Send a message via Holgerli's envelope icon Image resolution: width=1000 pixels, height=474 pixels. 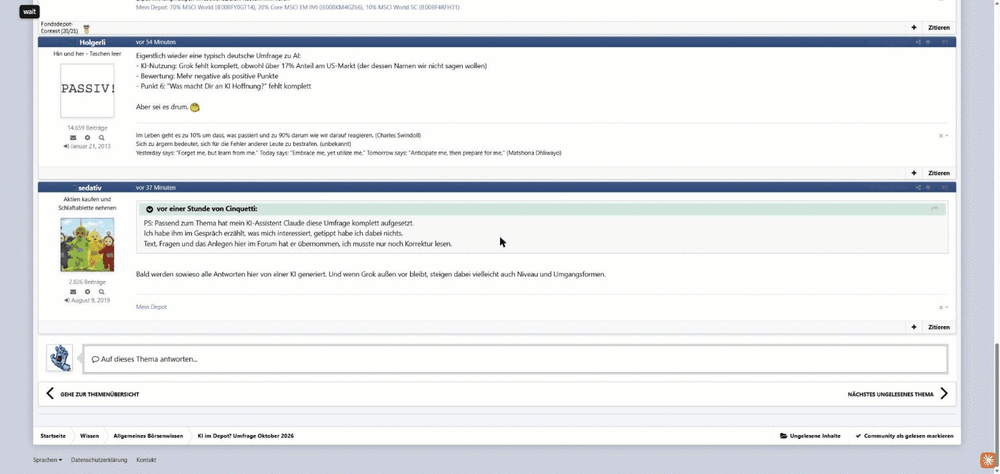coord(73,138)
